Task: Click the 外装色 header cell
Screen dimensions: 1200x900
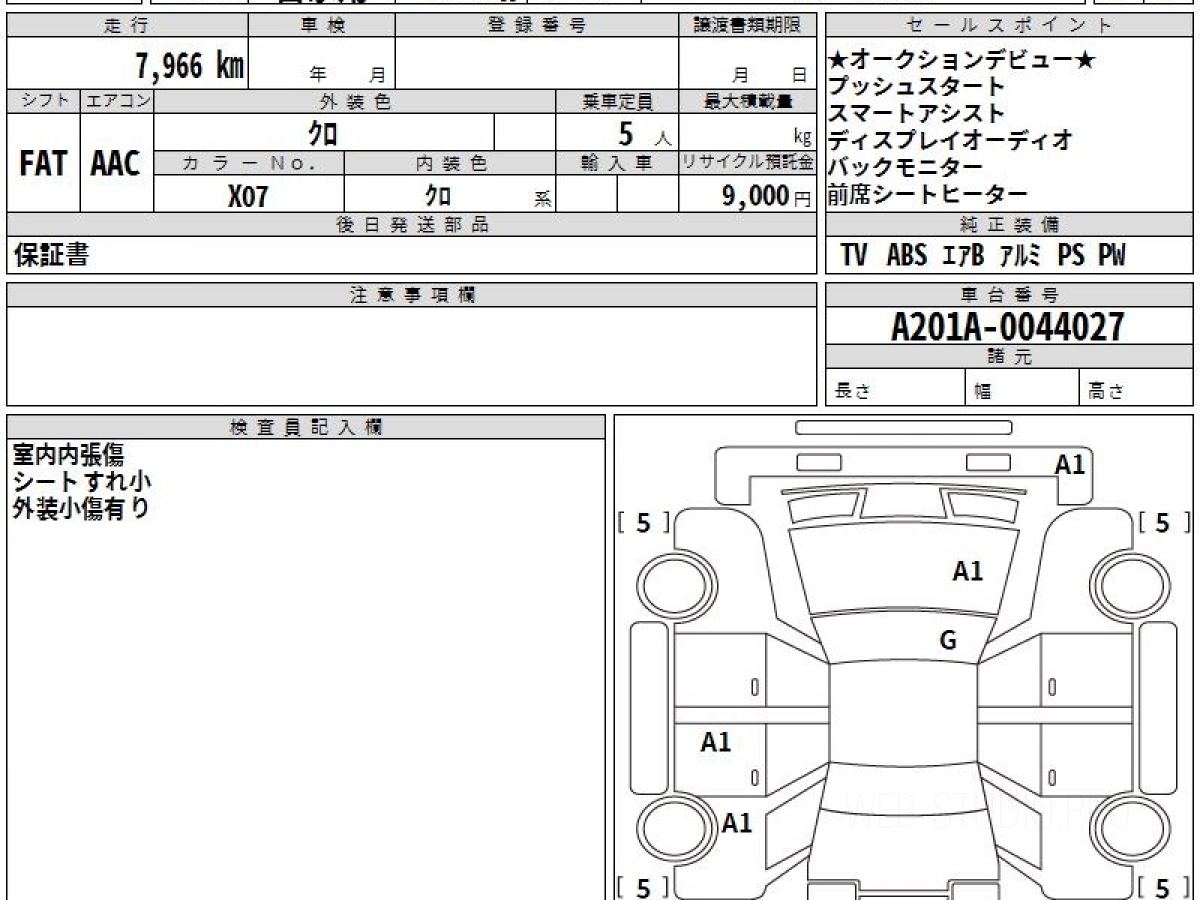Action: coord(355,101)
